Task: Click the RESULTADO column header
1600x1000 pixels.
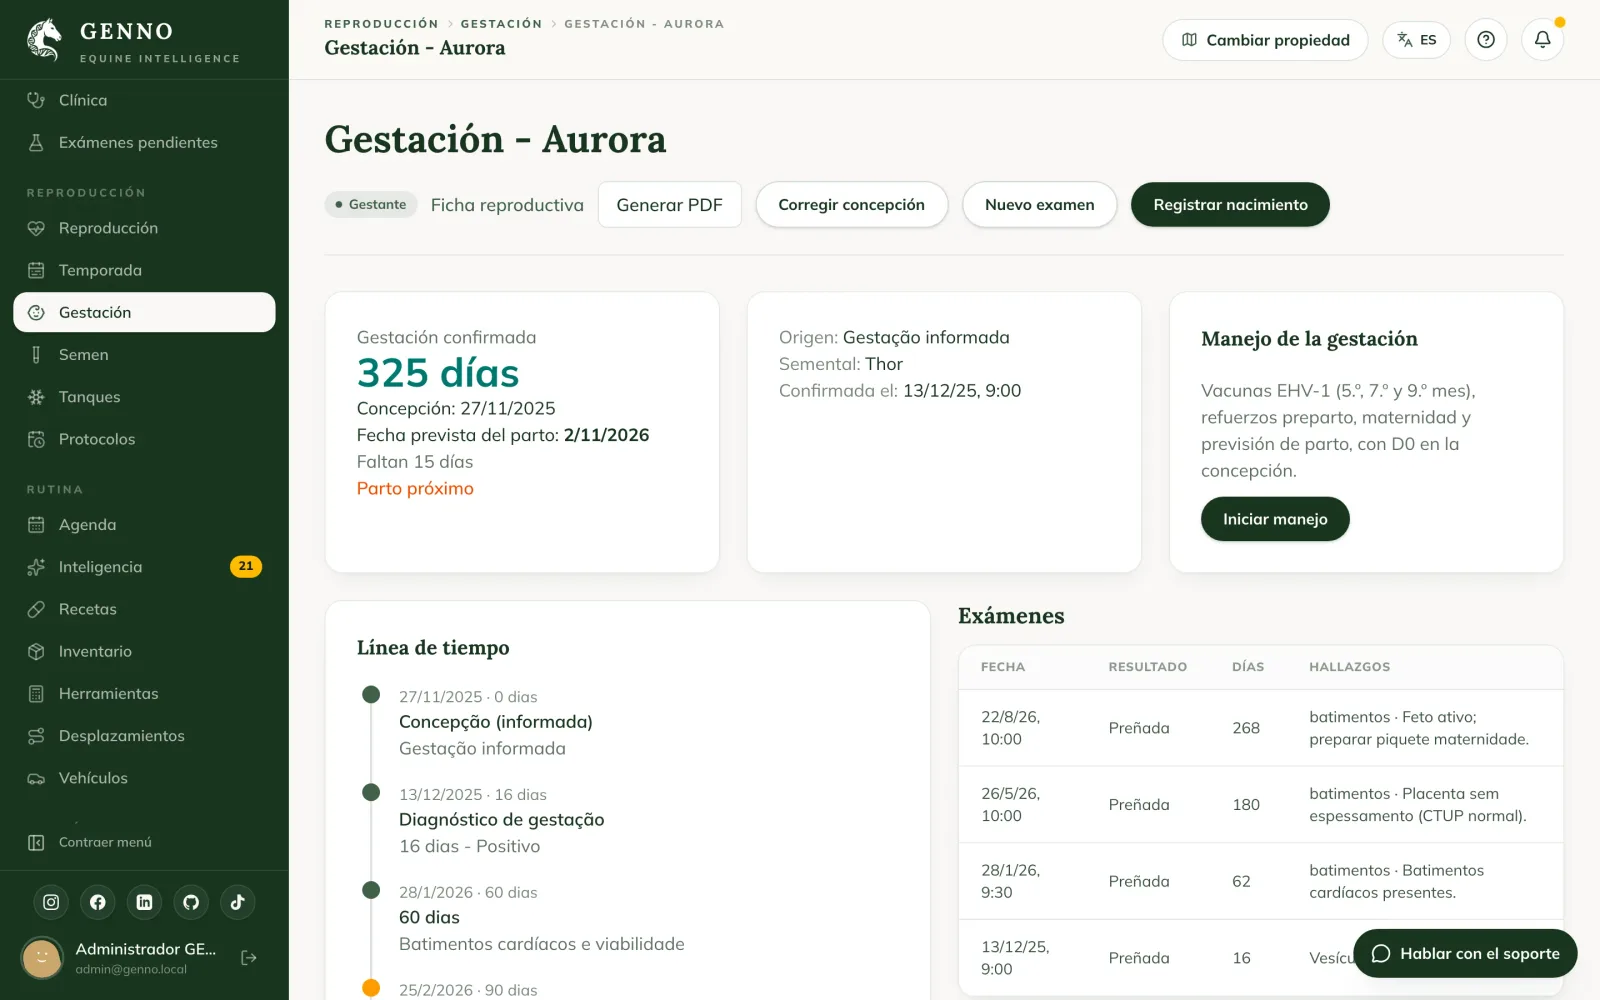Action: (x=1147, y=667)
